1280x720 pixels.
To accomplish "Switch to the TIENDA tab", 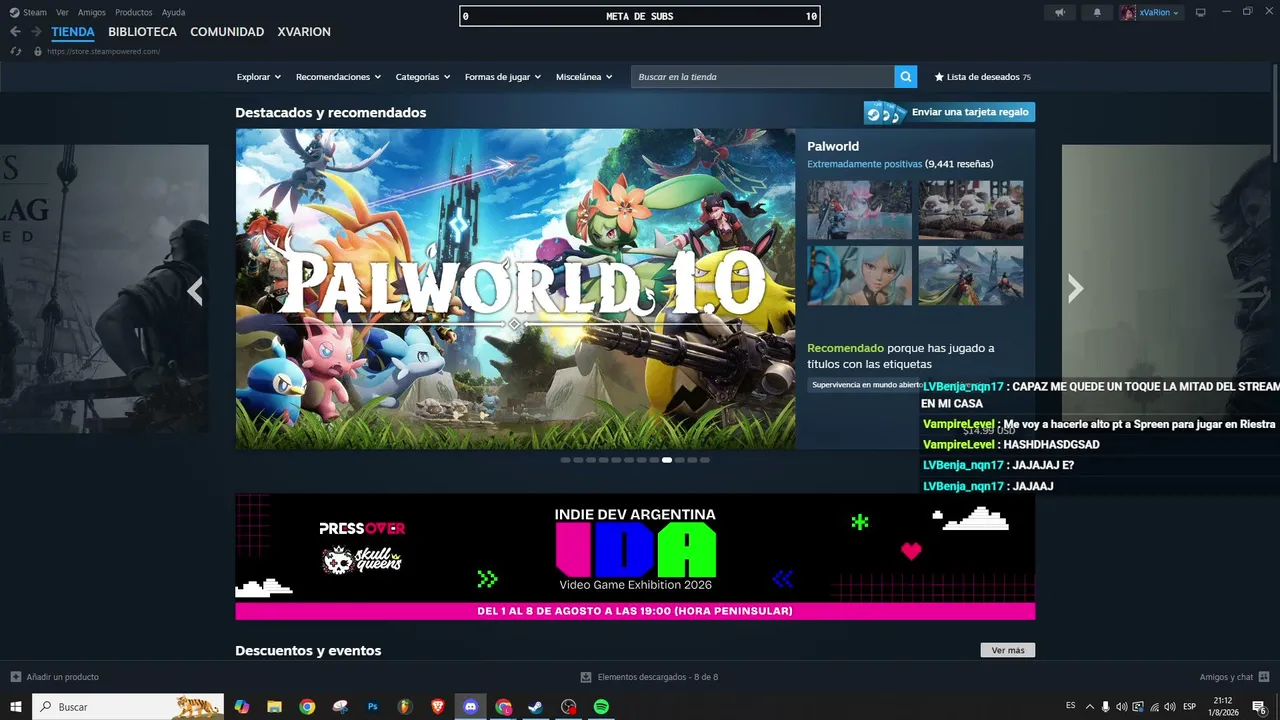I will (x=73, y=32).
